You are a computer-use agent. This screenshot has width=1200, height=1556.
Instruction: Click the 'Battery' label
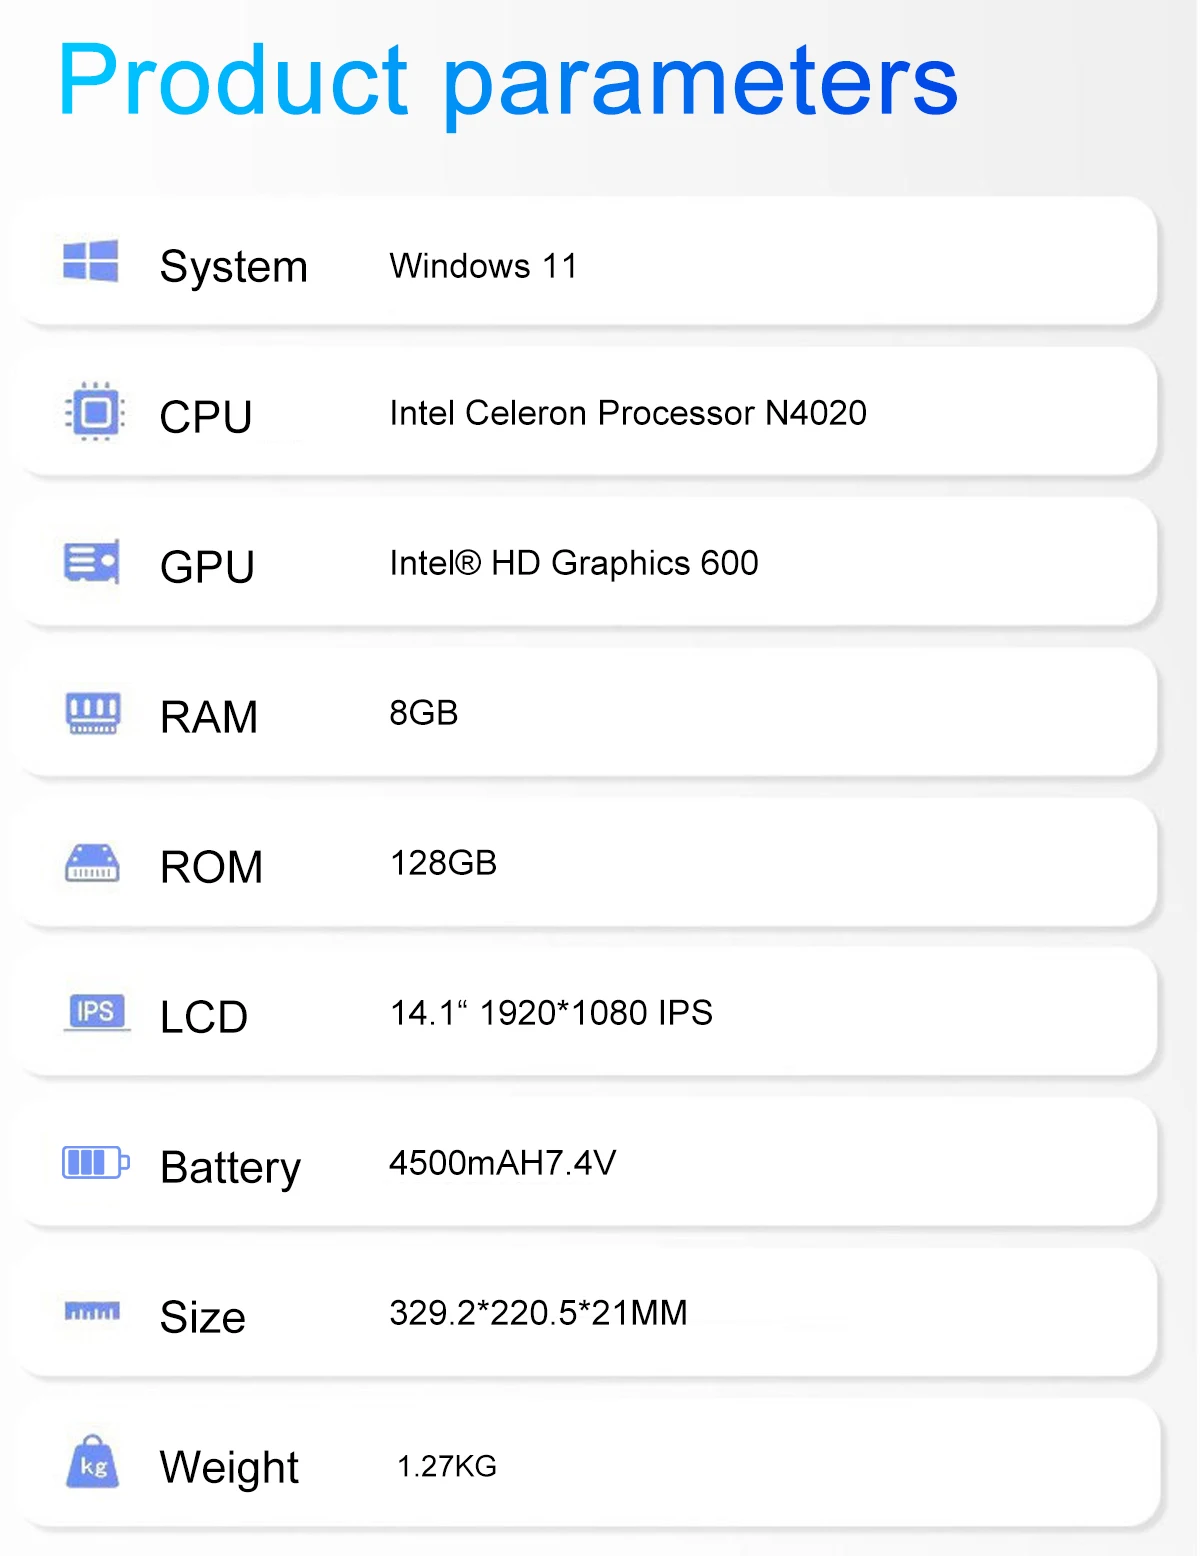[231, 1168]
